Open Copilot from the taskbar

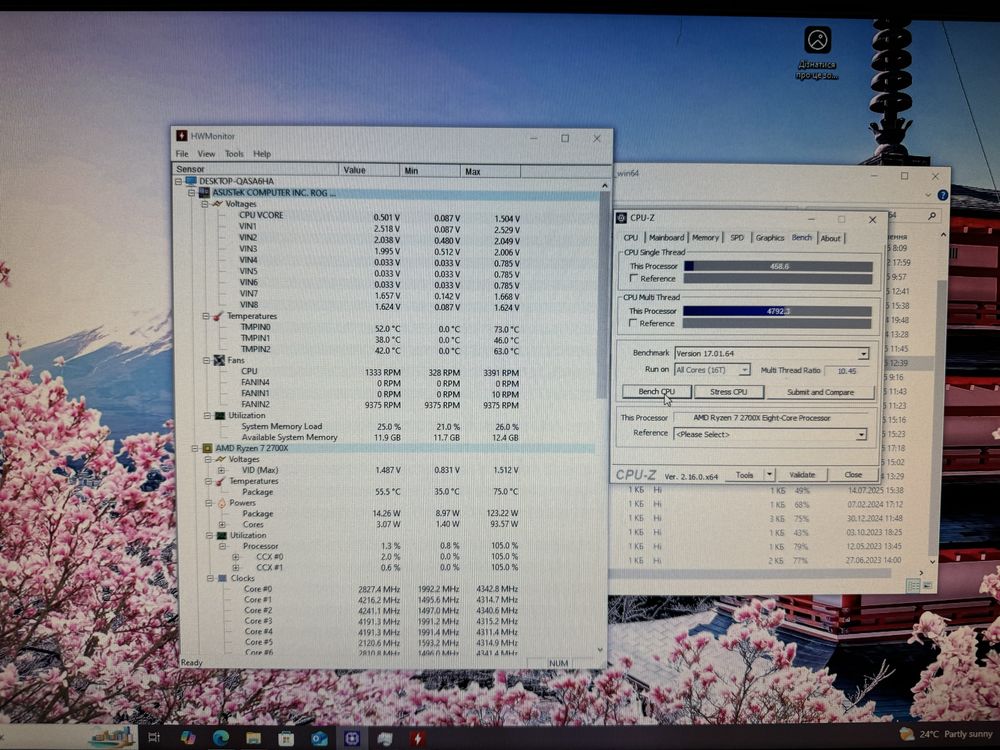188,738
